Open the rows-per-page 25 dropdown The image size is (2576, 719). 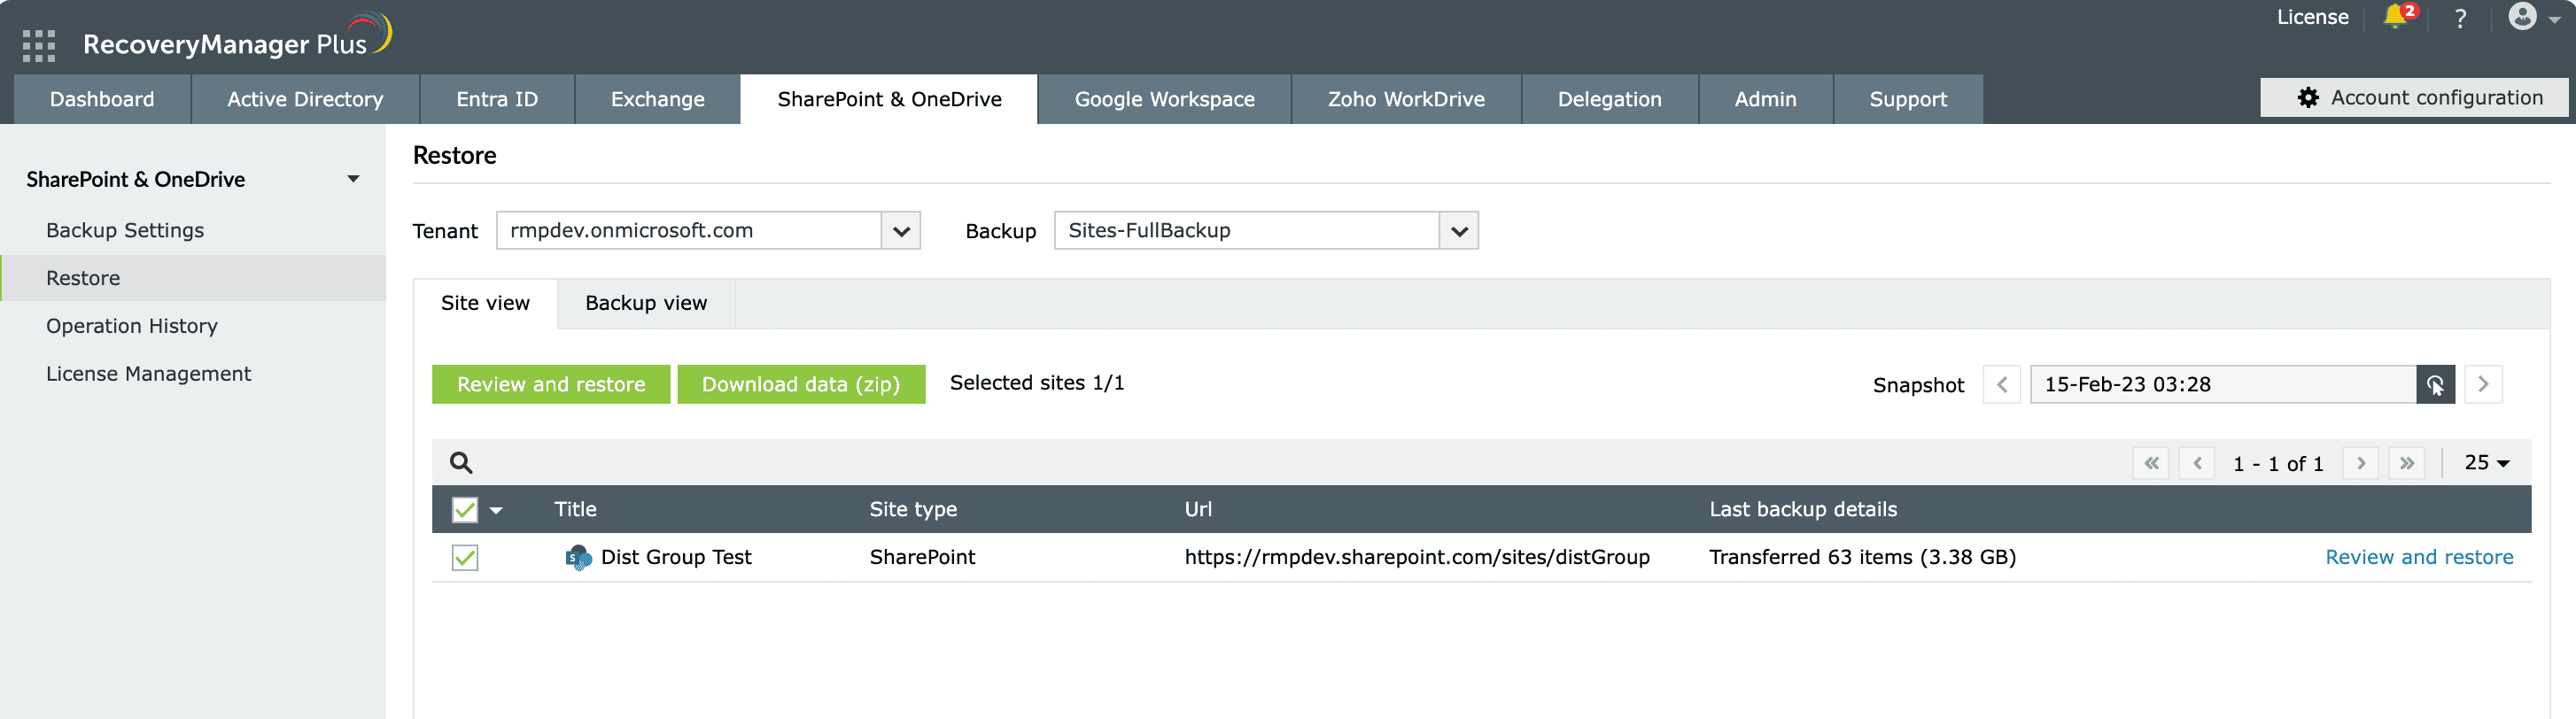2487,463
